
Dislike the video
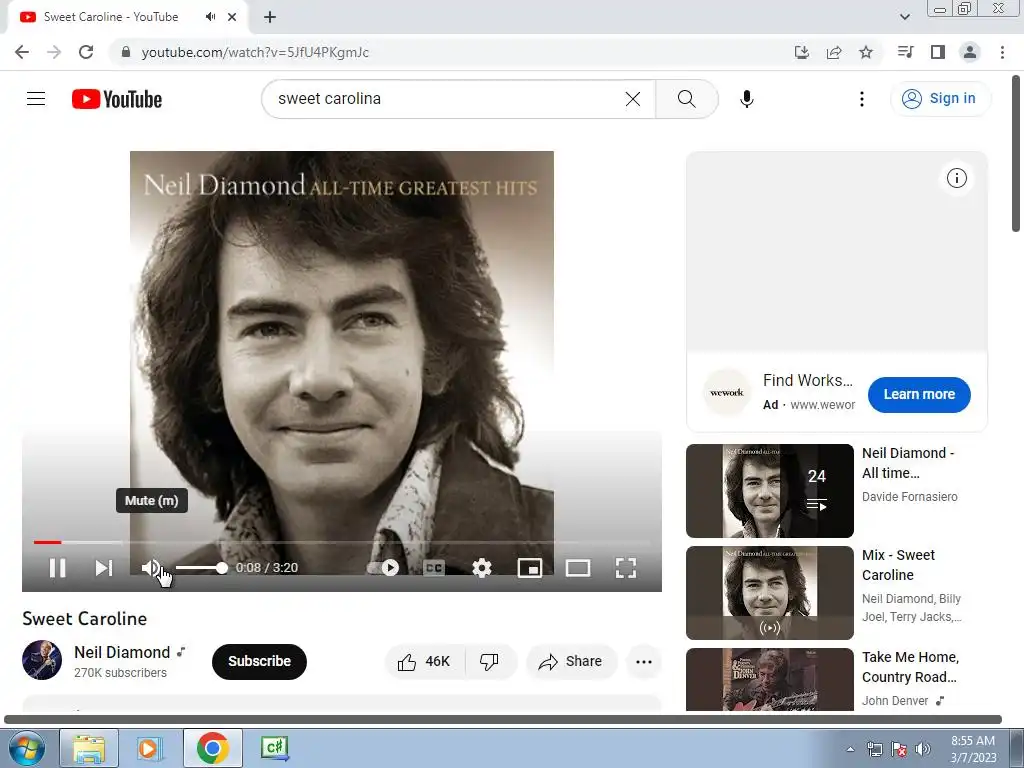tap(490, 662)
